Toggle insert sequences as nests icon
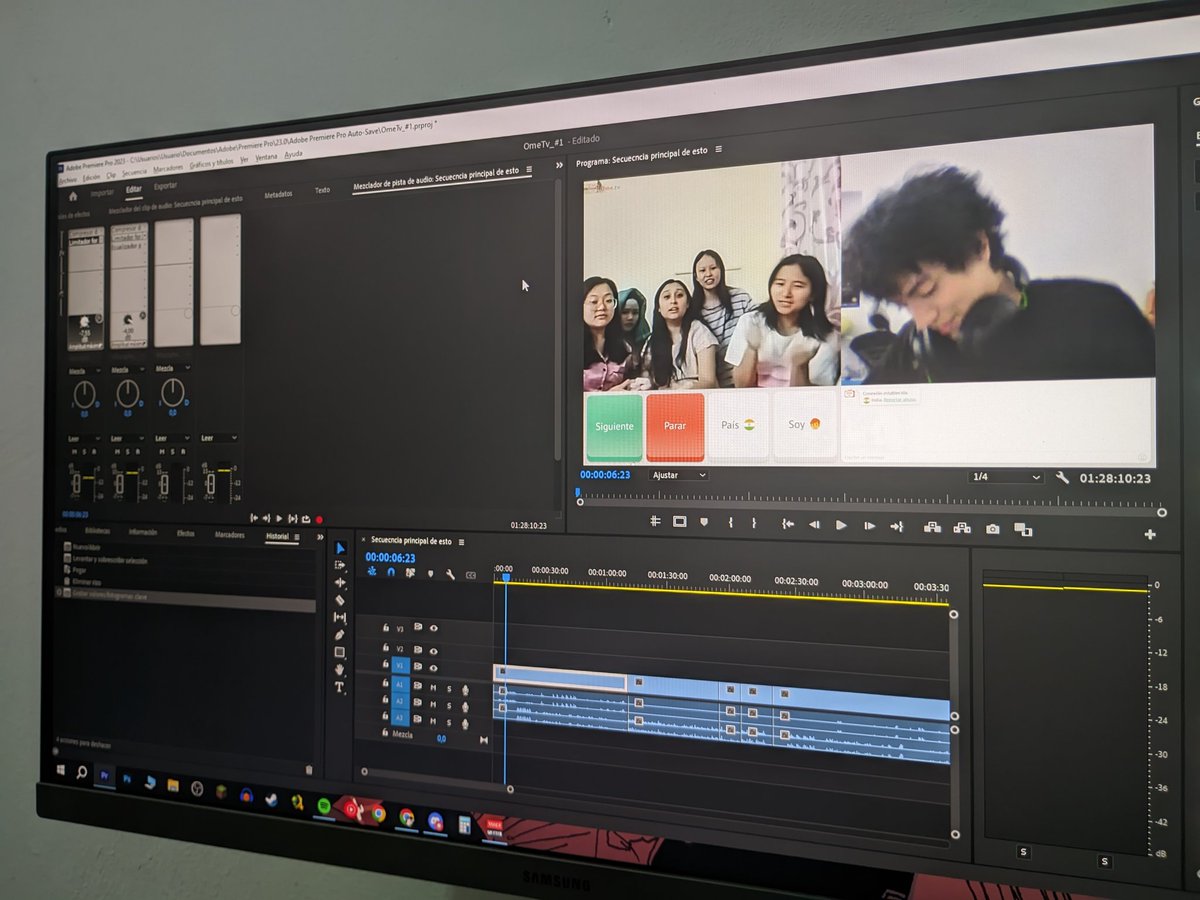 (372, 572)
